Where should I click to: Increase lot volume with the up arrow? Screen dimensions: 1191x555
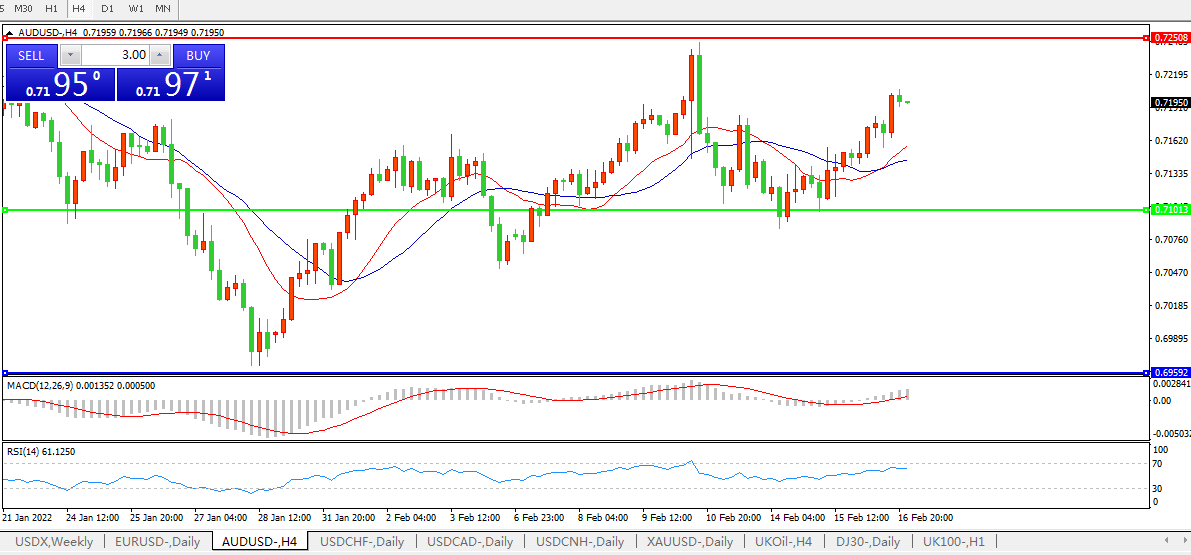click(160, 55)
